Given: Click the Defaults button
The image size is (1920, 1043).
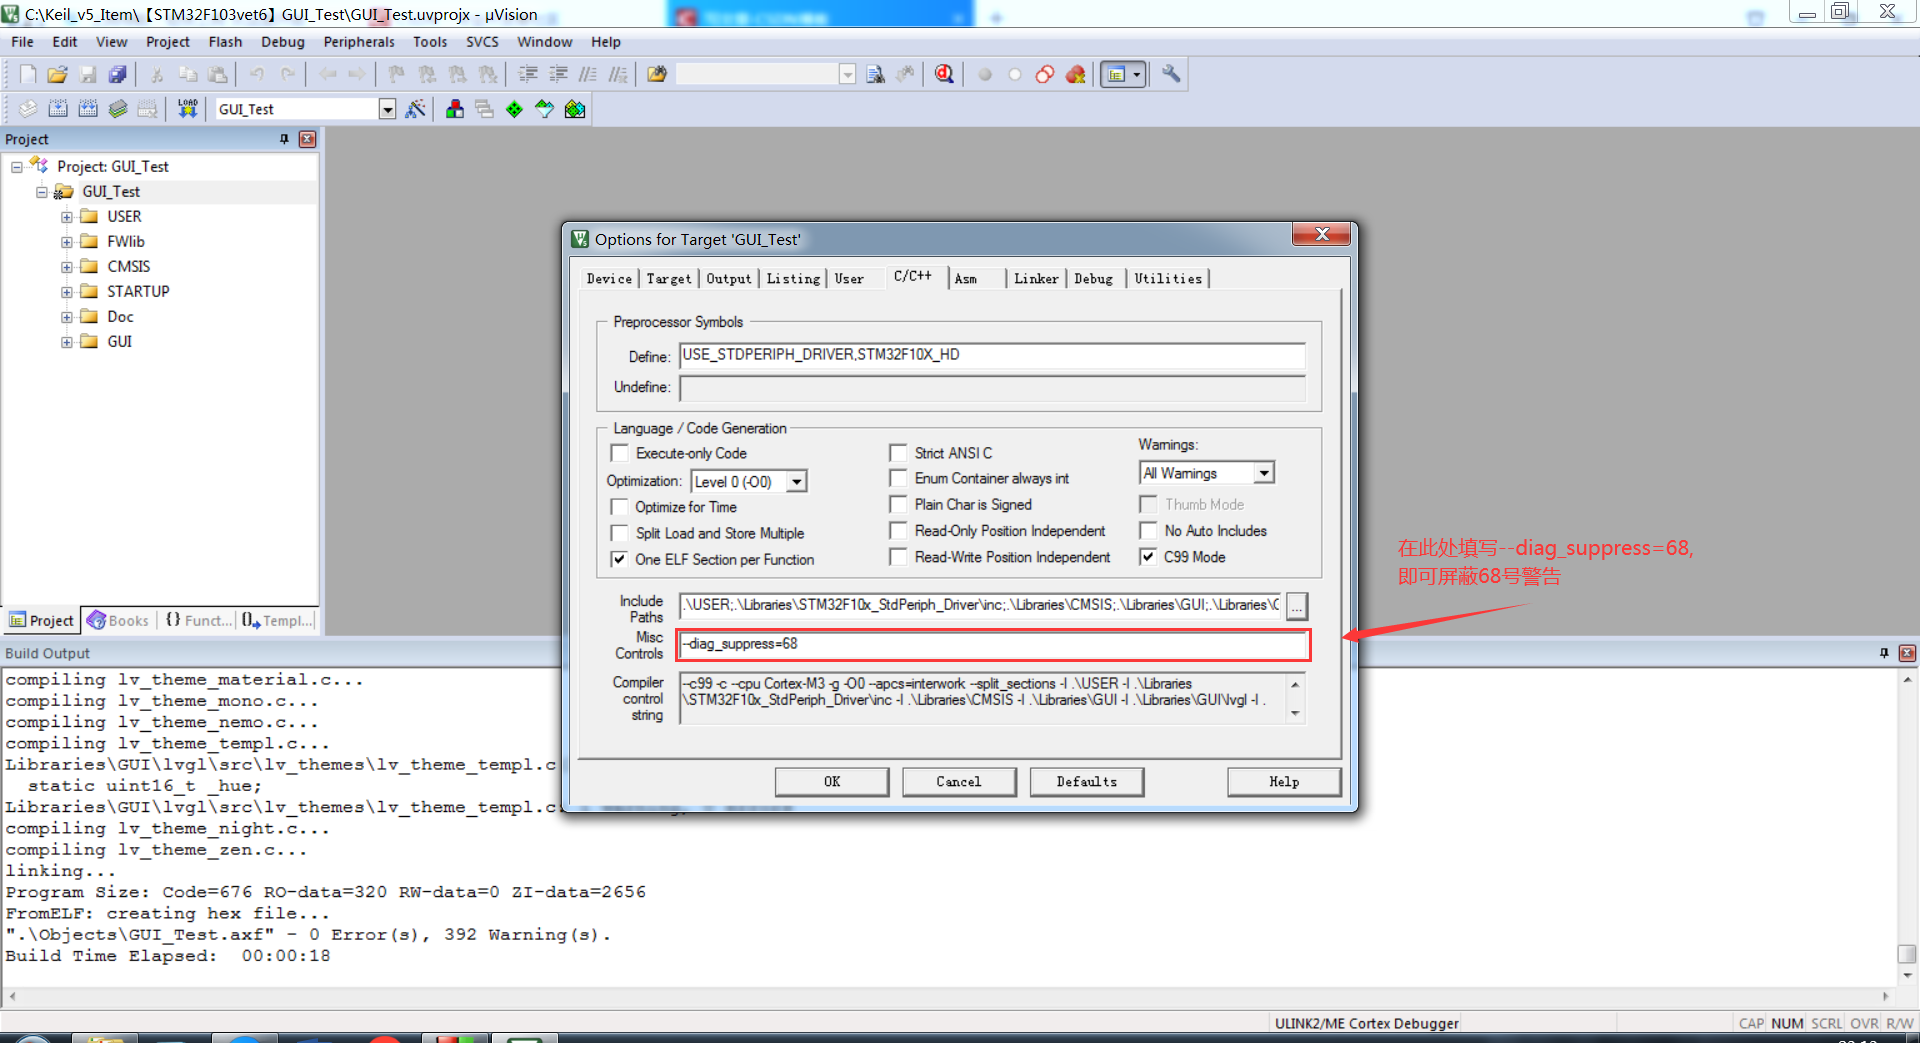Looking at the screenshot, I should click(x=1087, y=781).
